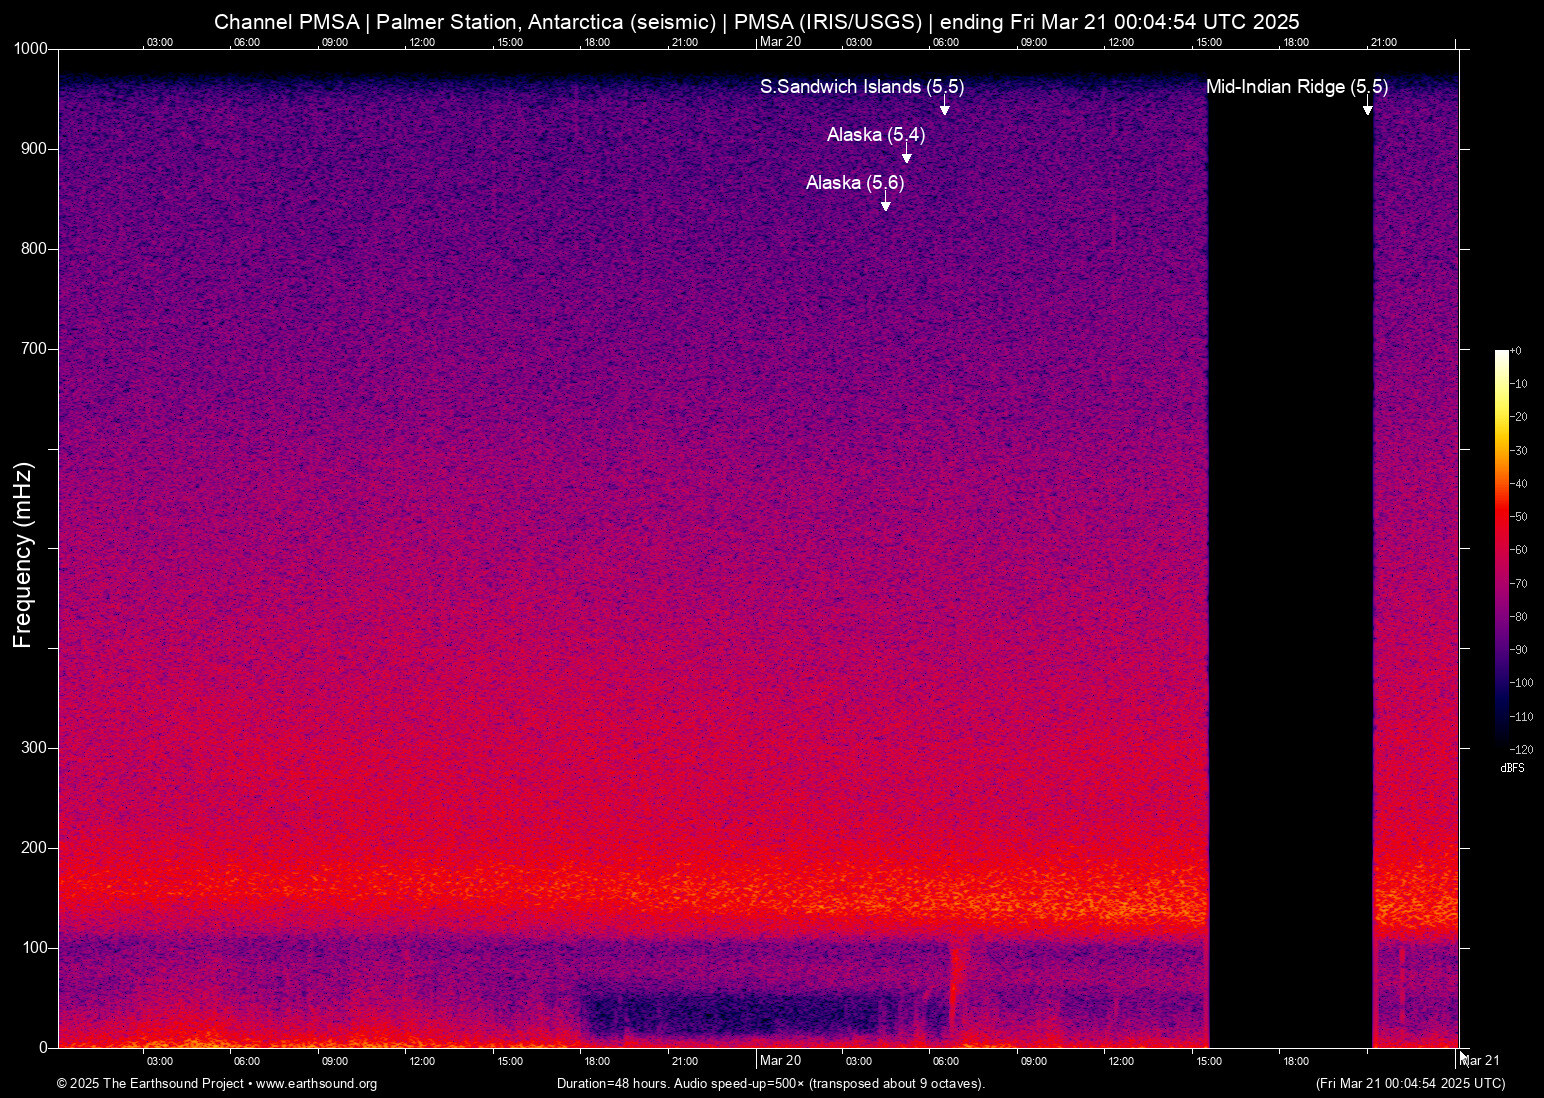Select the Mid-Indian Ridge (5.5) marker

[x=1297, y=87]
